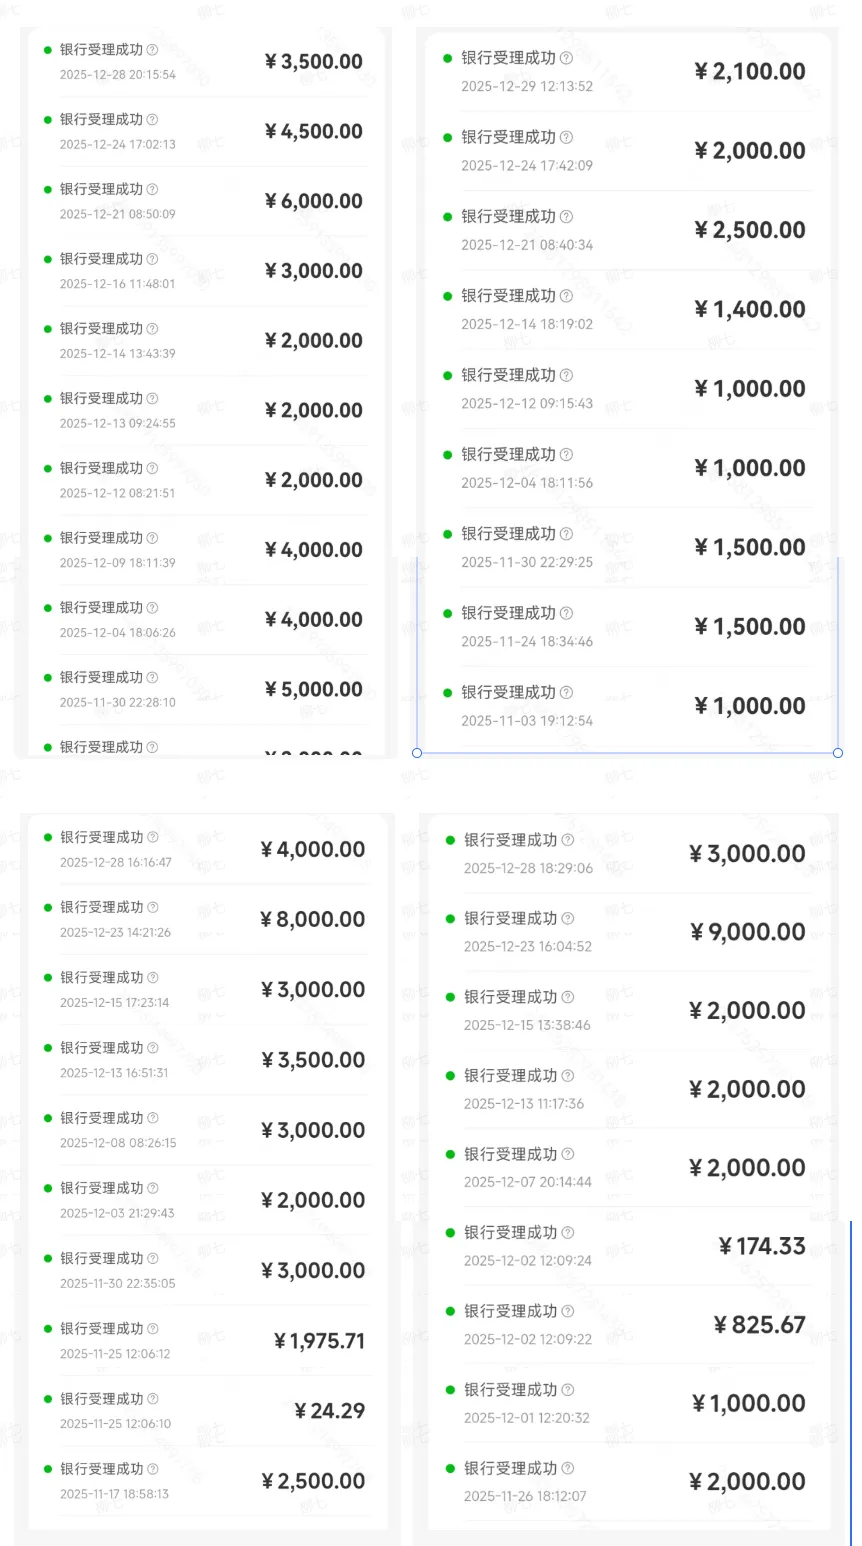Click green status dot of 2025-11-26 18:12:07 entry
The width and height of the screenshot is (862, 1546).
[450, 1469]
